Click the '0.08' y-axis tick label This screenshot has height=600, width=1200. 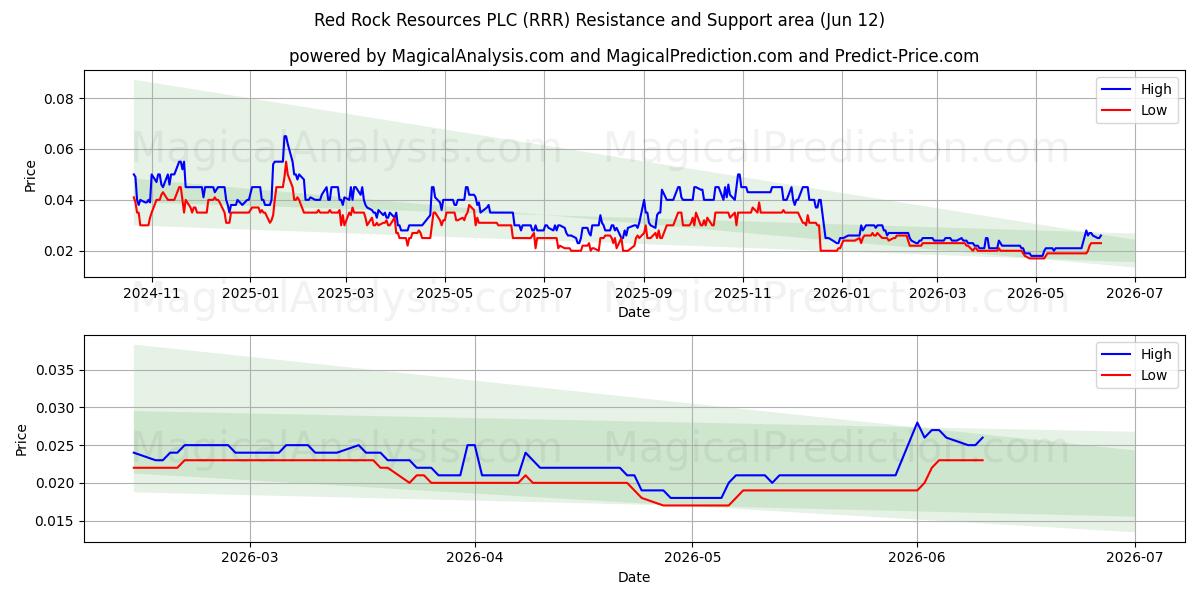point(61,99)
